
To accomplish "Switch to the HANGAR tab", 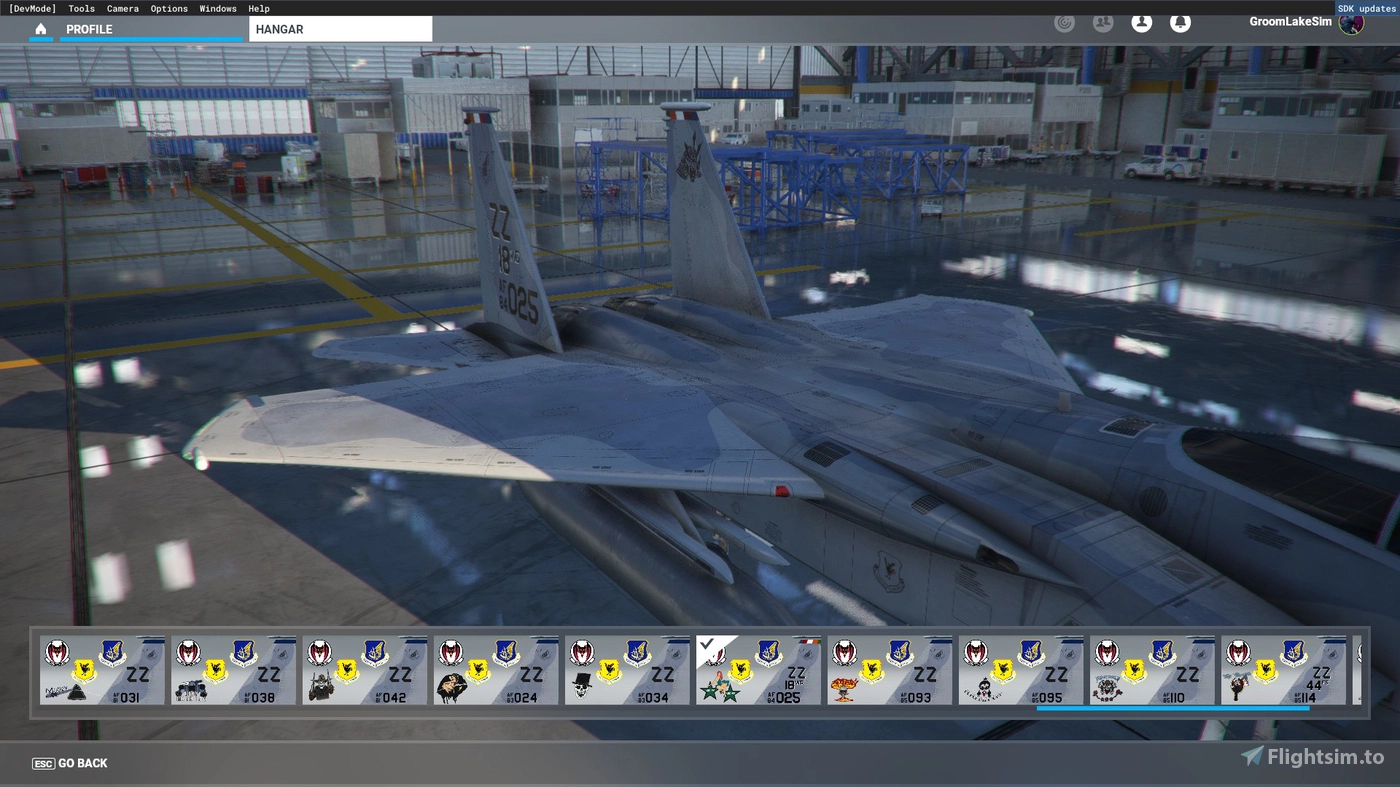I will pyautogui.click(x=278, y=29).
